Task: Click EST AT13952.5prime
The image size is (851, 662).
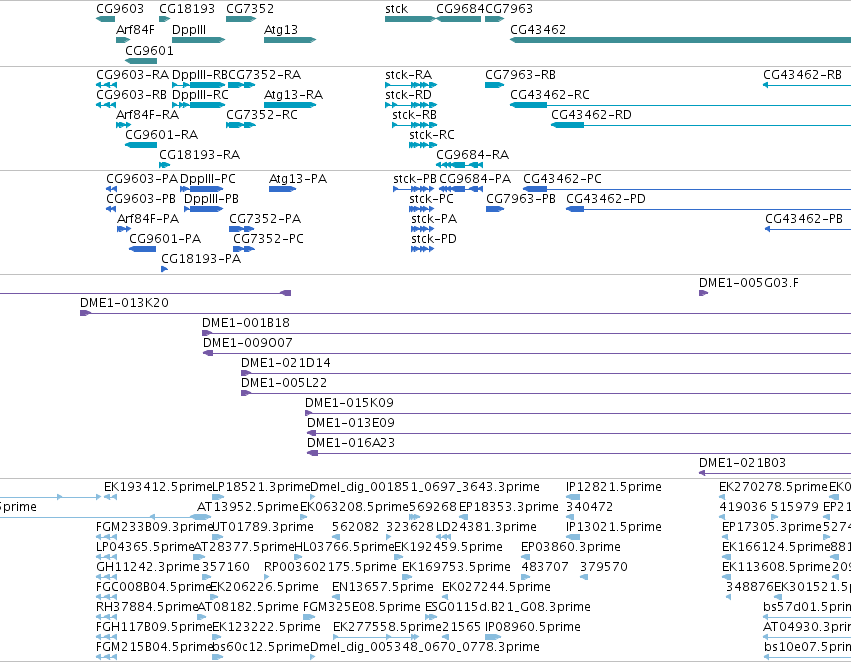Action: click(248, 507)
